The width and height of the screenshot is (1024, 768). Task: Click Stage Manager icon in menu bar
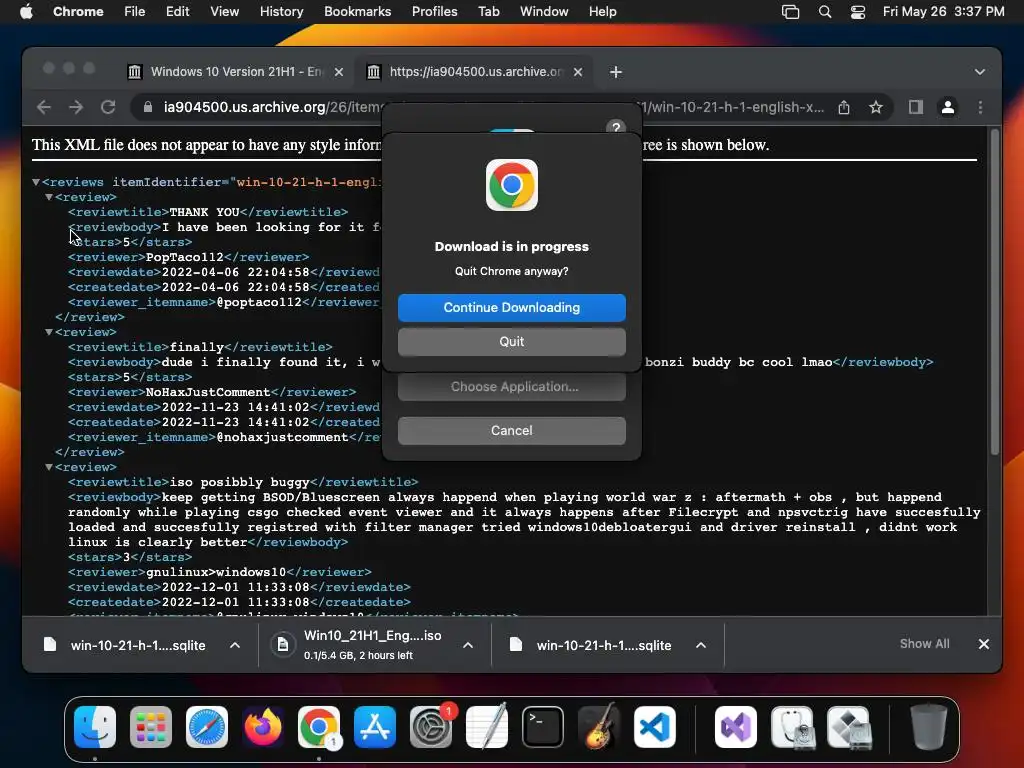pyautogui.click(x=790, y=11)
